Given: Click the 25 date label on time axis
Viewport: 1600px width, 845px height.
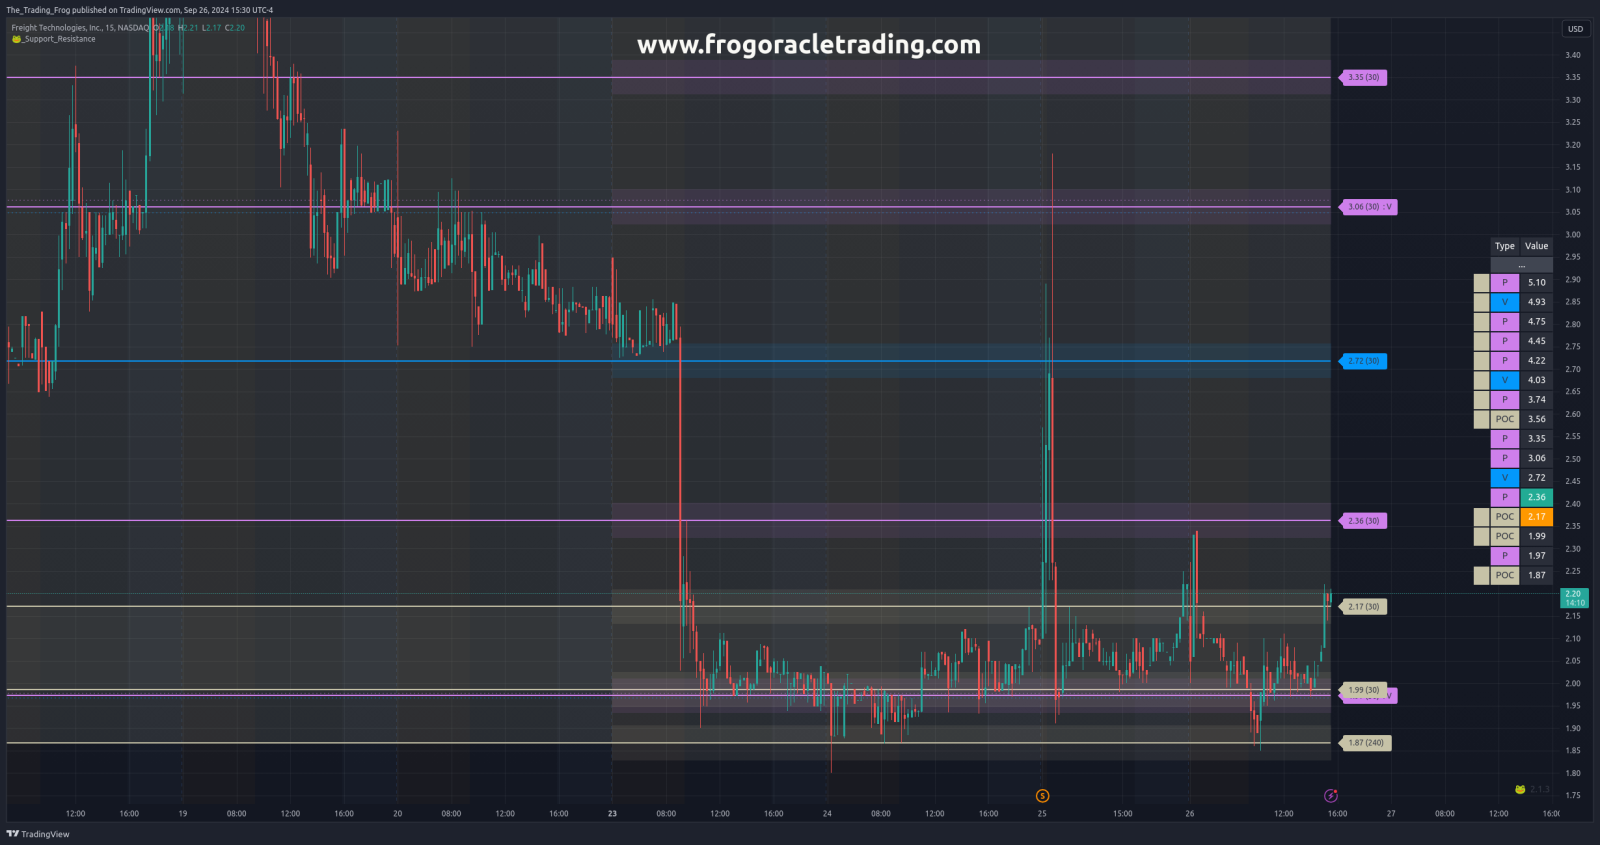Looking at the screenshot, I should click(x=1042, y=814).
